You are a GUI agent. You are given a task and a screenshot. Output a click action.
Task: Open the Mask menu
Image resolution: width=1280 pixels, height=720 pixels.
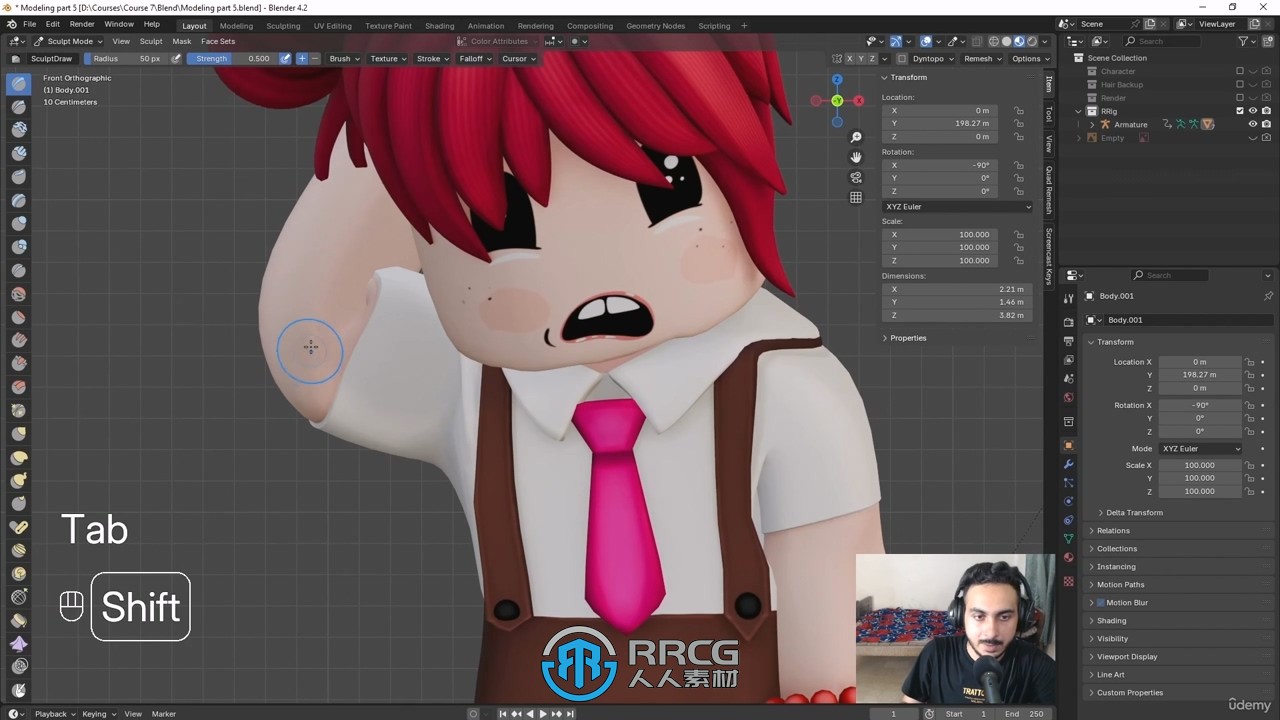pyautogui.click(x=181, y=41)
